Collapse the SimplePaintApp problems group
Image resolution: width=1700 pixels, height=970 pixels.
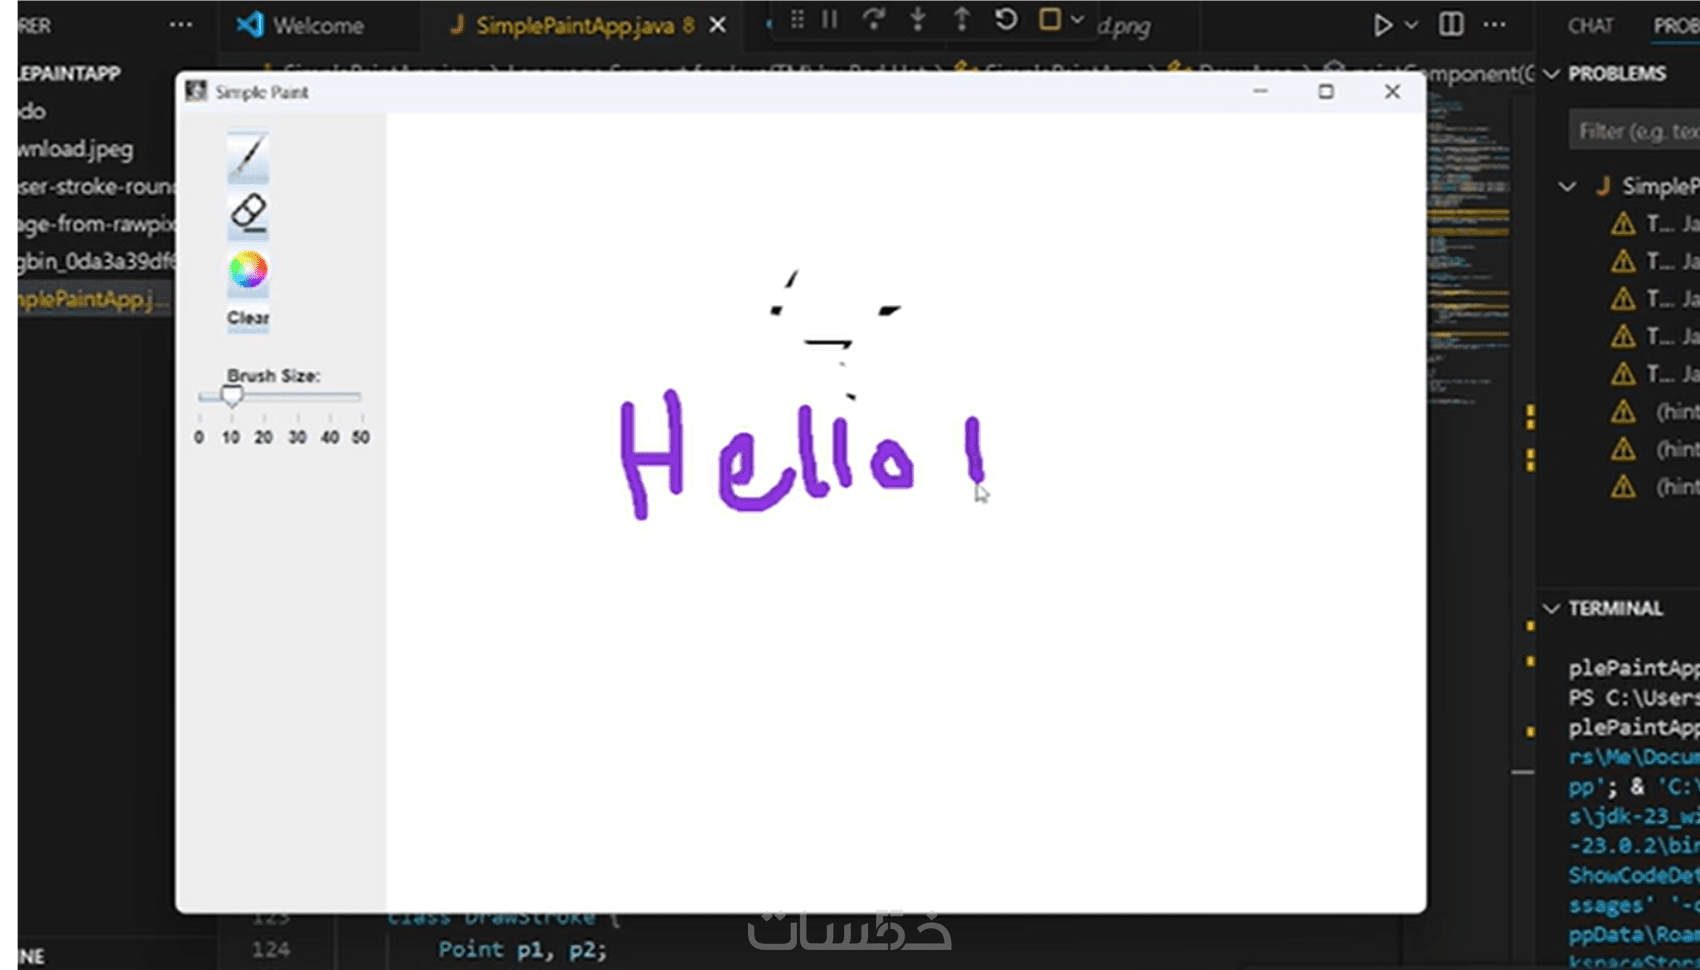click(x=1567, y=187)
